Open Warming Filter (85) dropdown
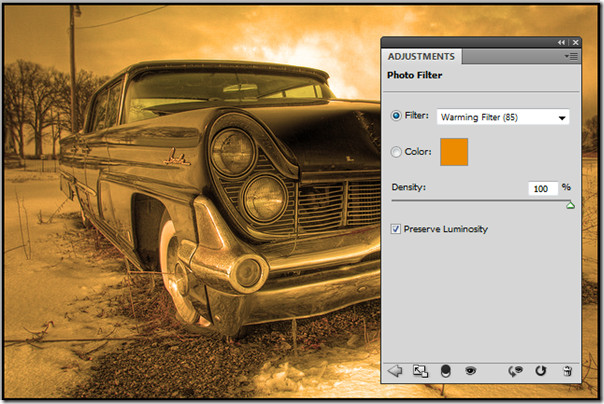 tap(503, 117)
